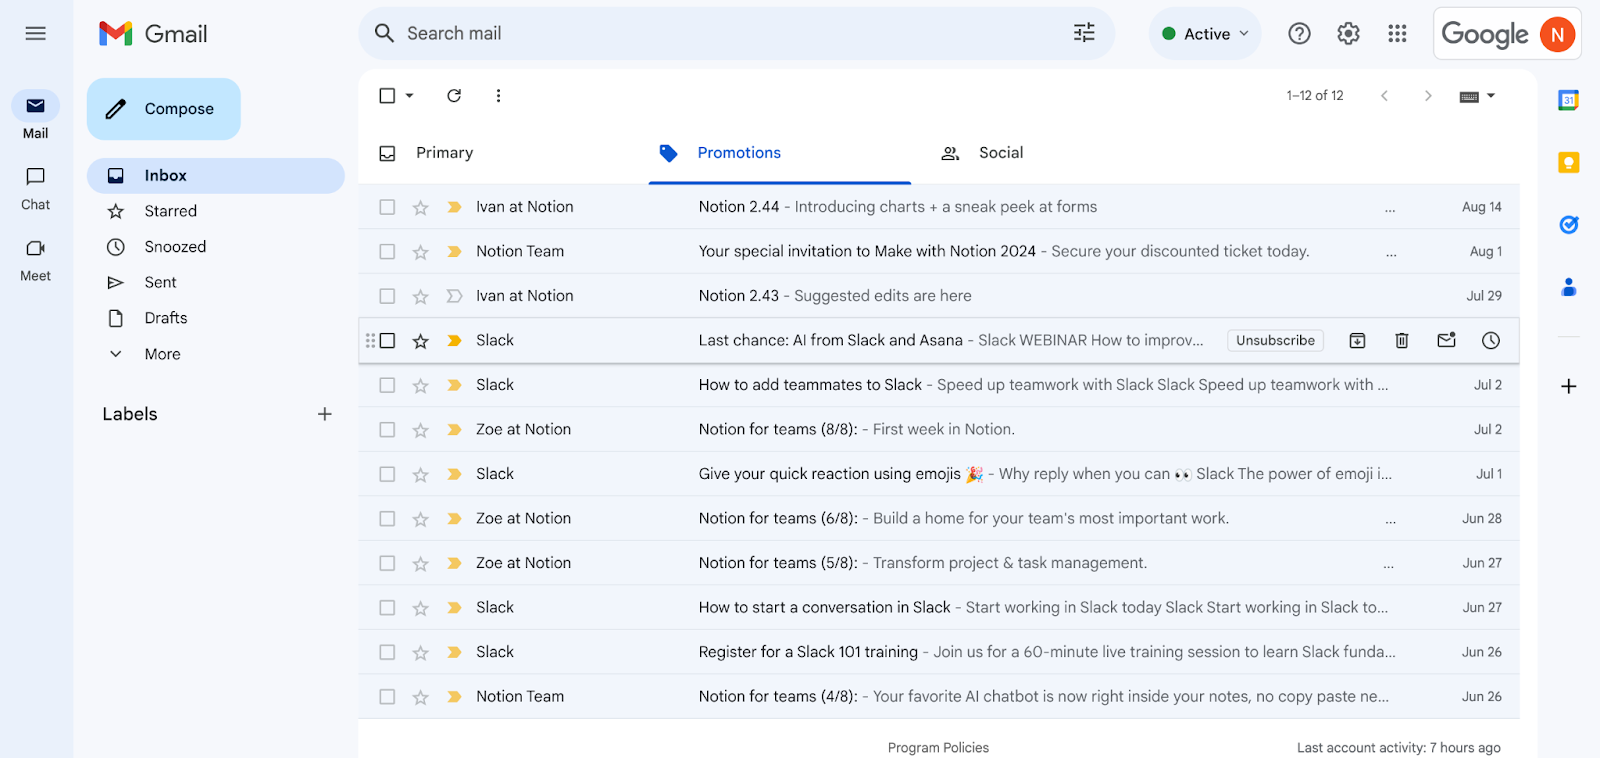Open Notion for teams (6/8) email
The width and height of the screenshot is (1600, 758).
[x=938, y=519]
